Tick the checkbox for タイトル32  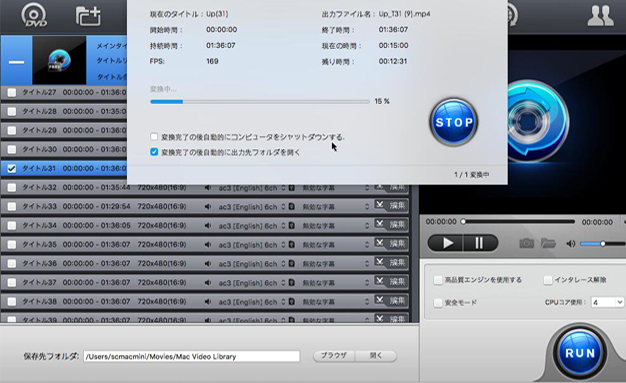pos(12,187)
